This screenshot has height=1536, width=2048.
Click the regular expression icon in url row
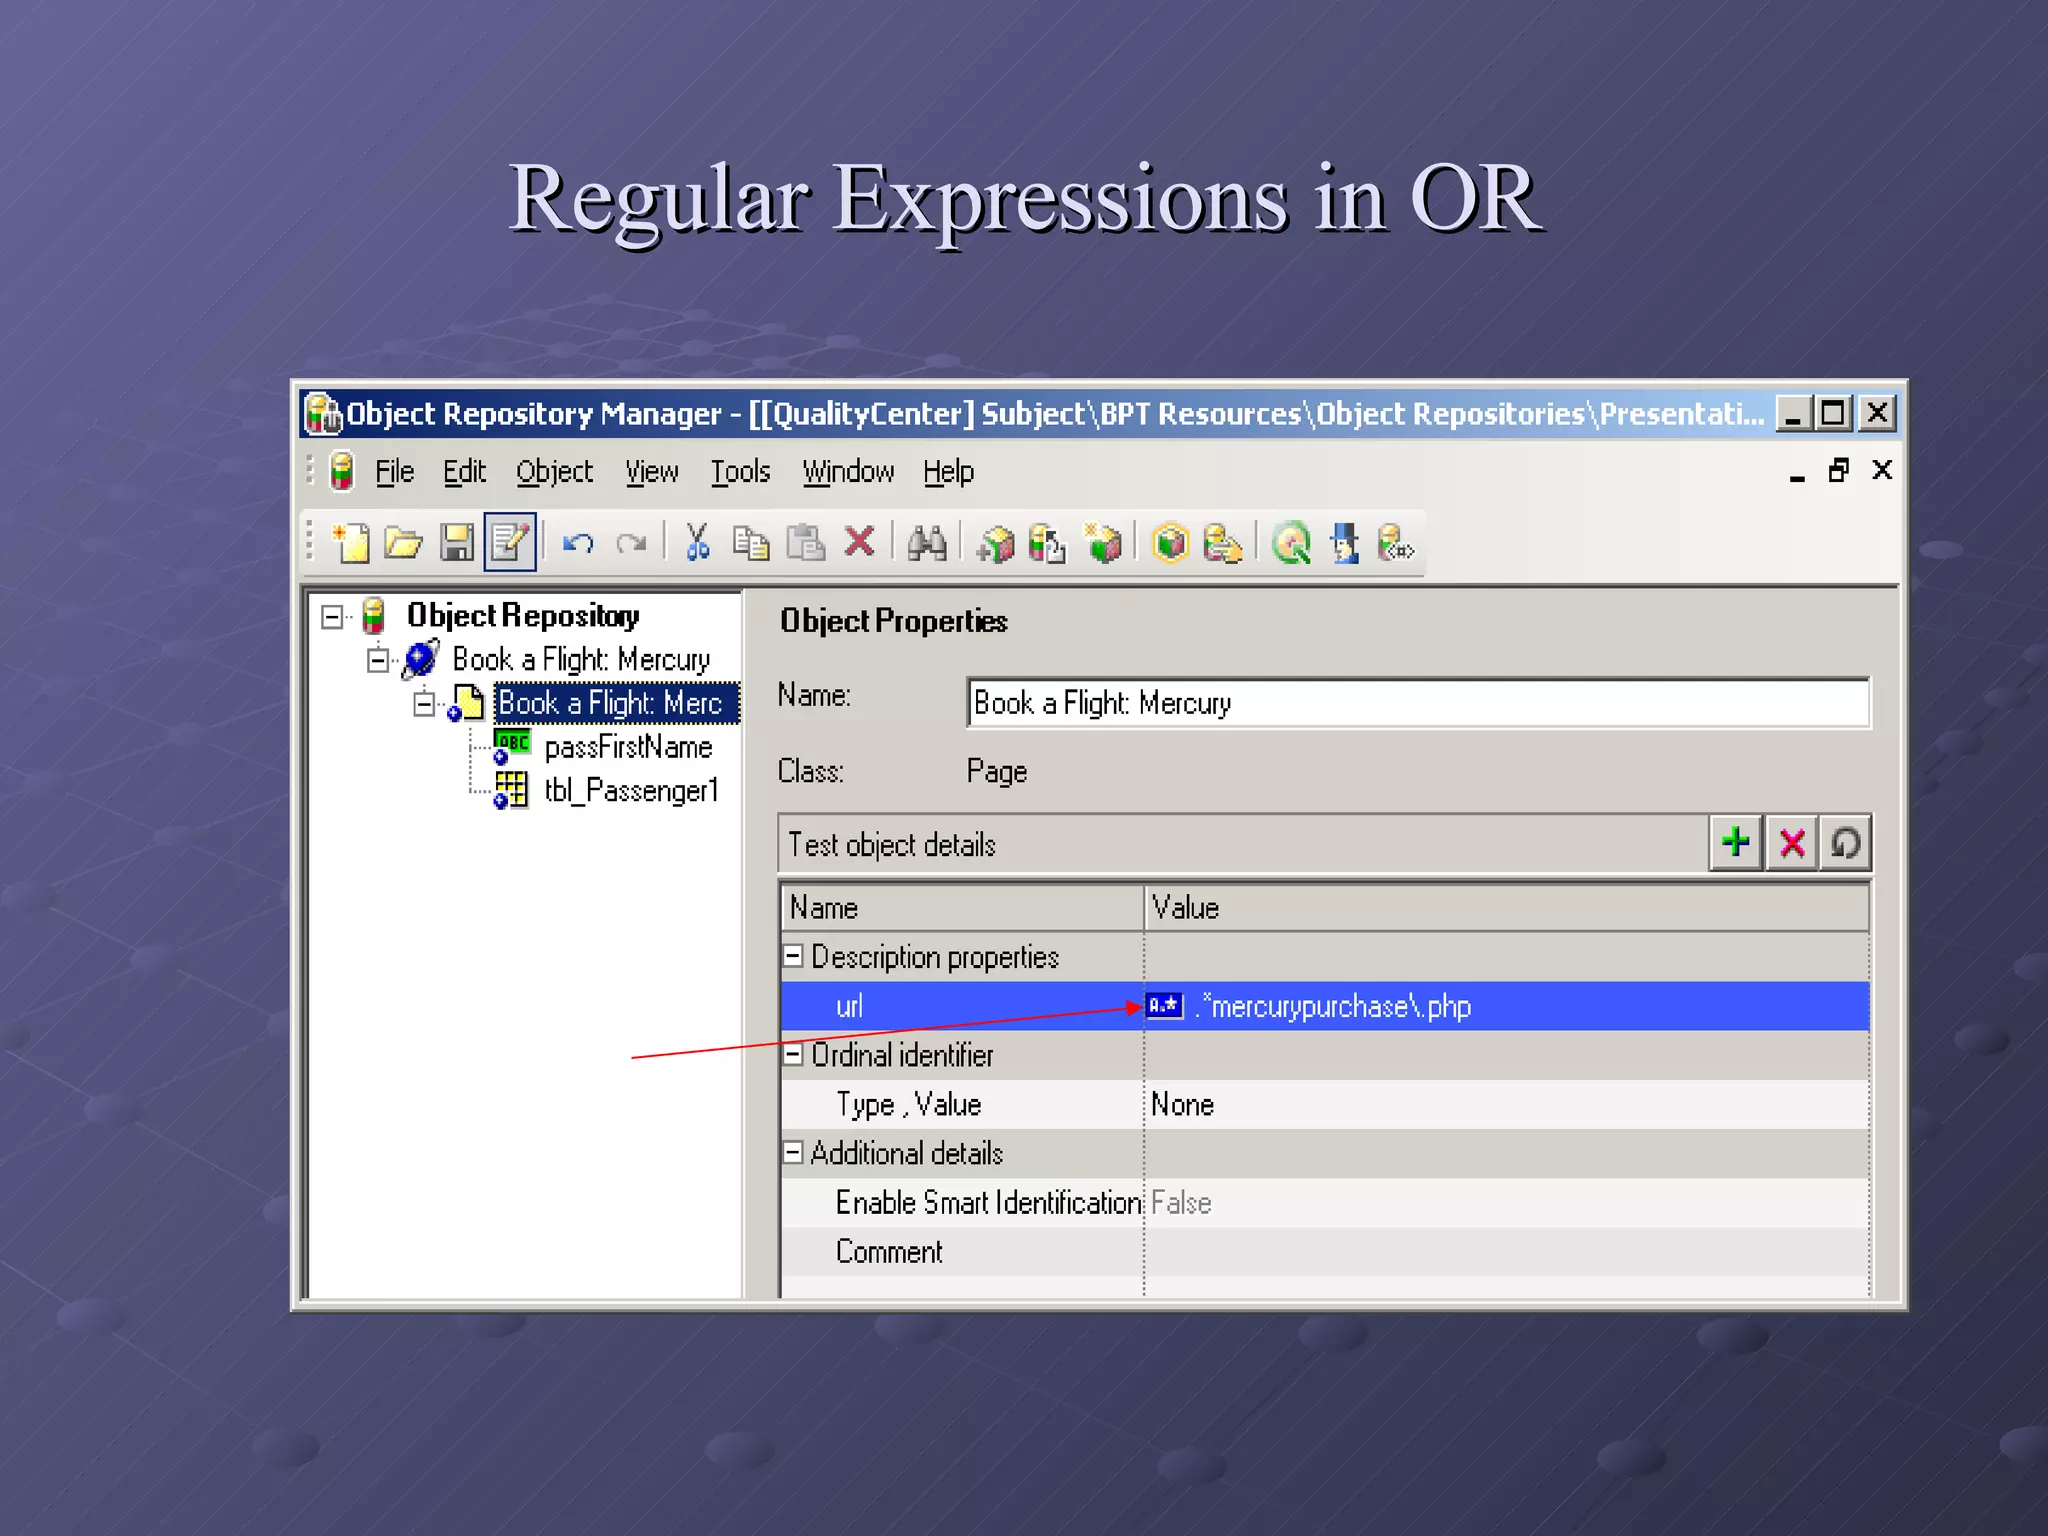[x=1164, y=1005]
